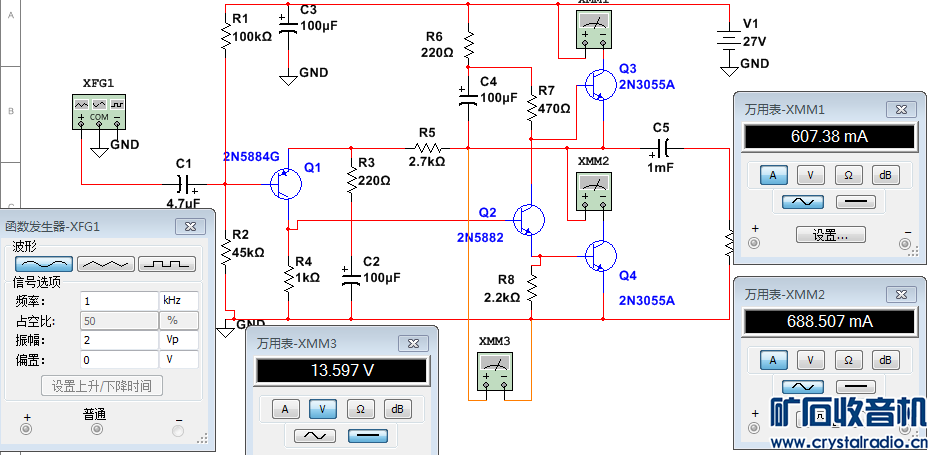Image resolution: width=936 pixels, height=455 pixels.
Task: Select capacitor C2 100µF symbol
Action: [x=351, y=277]
